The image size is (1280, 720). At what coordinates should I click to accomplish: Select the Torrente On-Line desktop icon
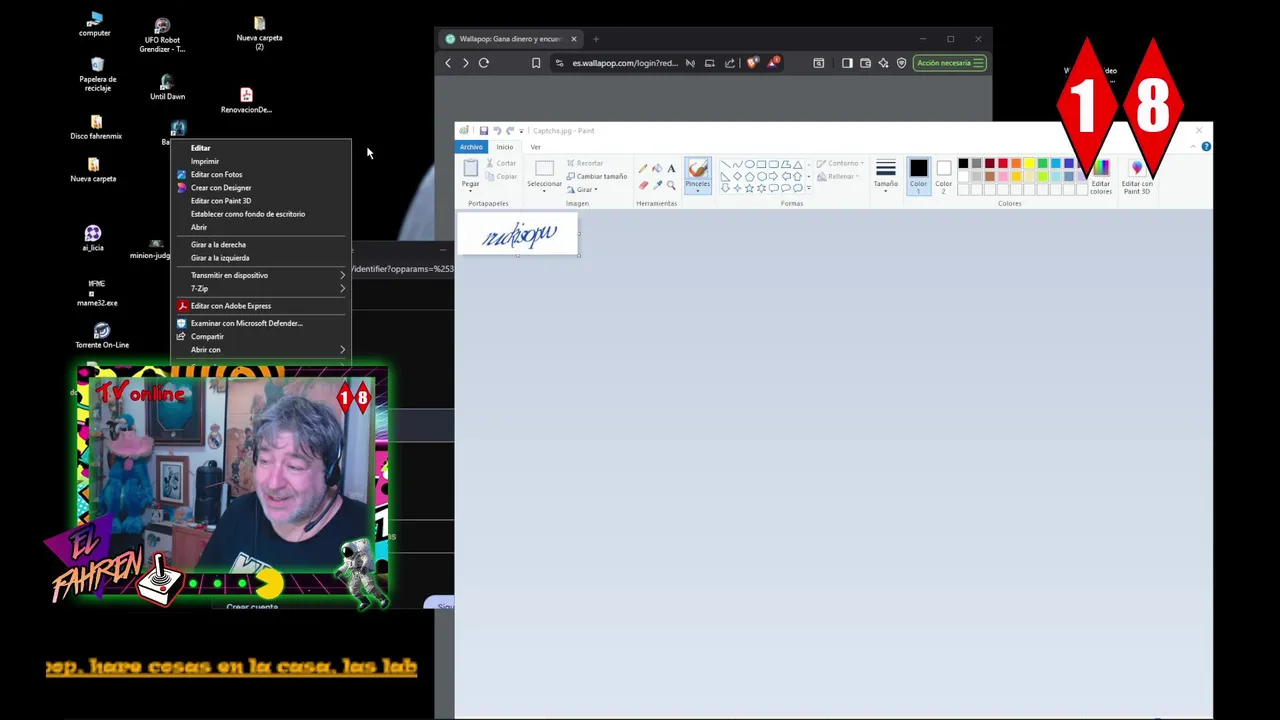pos(102,335)
